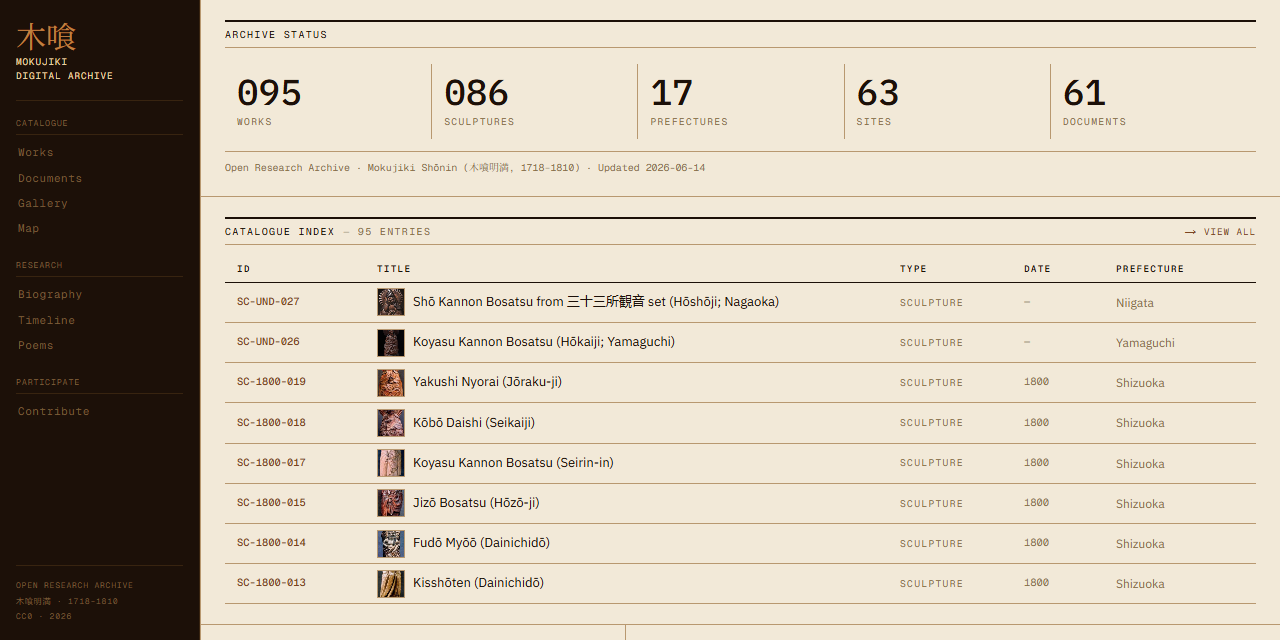Open the Works catalogue page
This screenshot has width=1280, height=640.
36,152
